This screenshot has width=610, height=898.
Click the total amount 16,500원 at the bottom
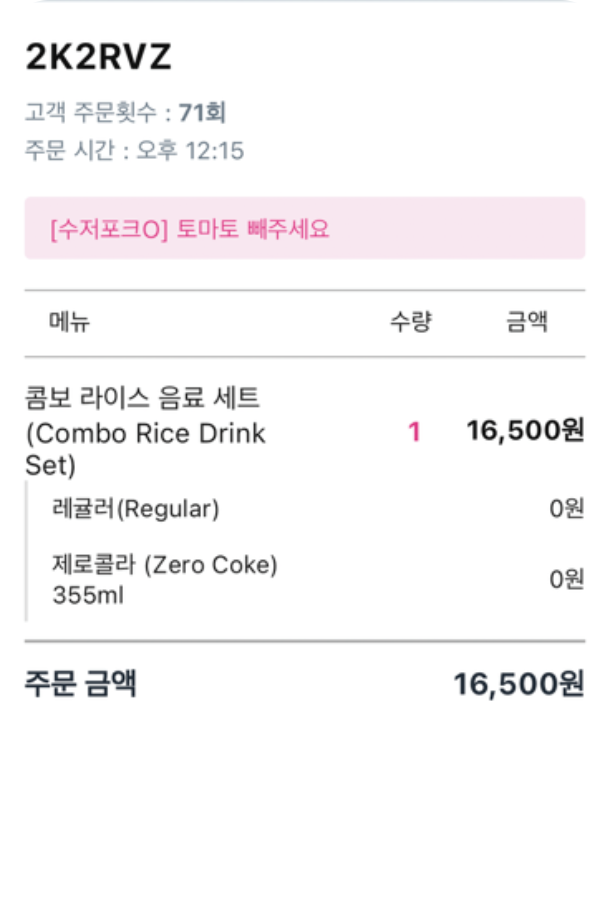pos(518,685)
